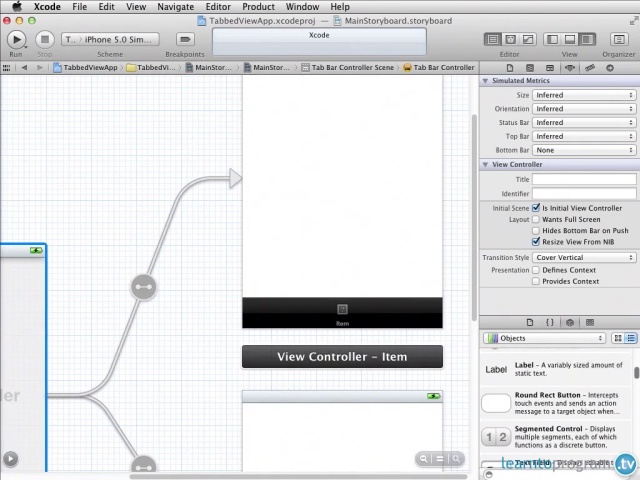
Task: Enable Hides Bottom Bar on Push
Action: pyautogui.click(x=536, y=231)
